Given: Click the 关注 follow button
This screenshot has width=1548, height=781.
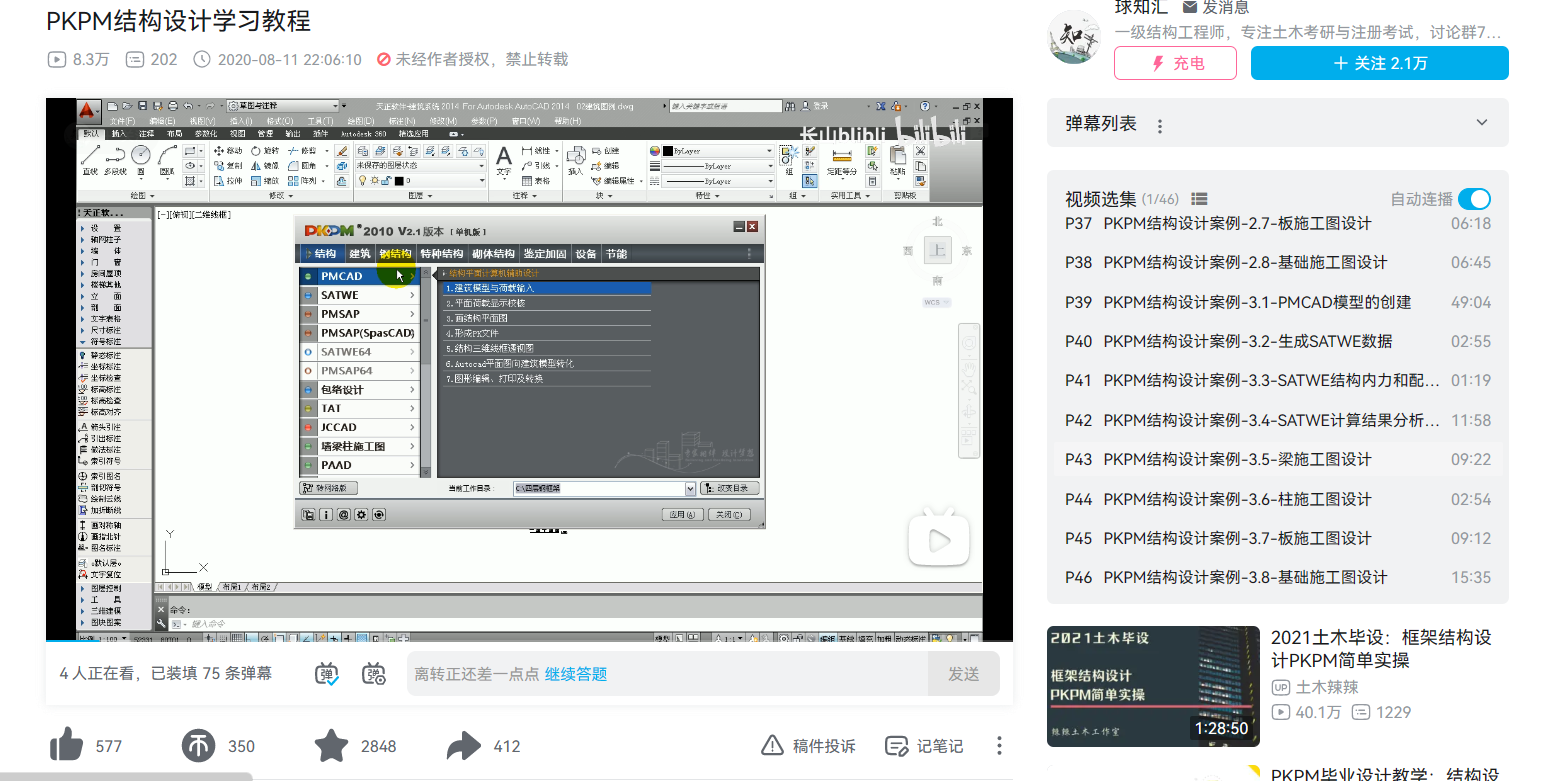Looking at the screenshot, I should pyautogui.click(x=1379, y=63).
